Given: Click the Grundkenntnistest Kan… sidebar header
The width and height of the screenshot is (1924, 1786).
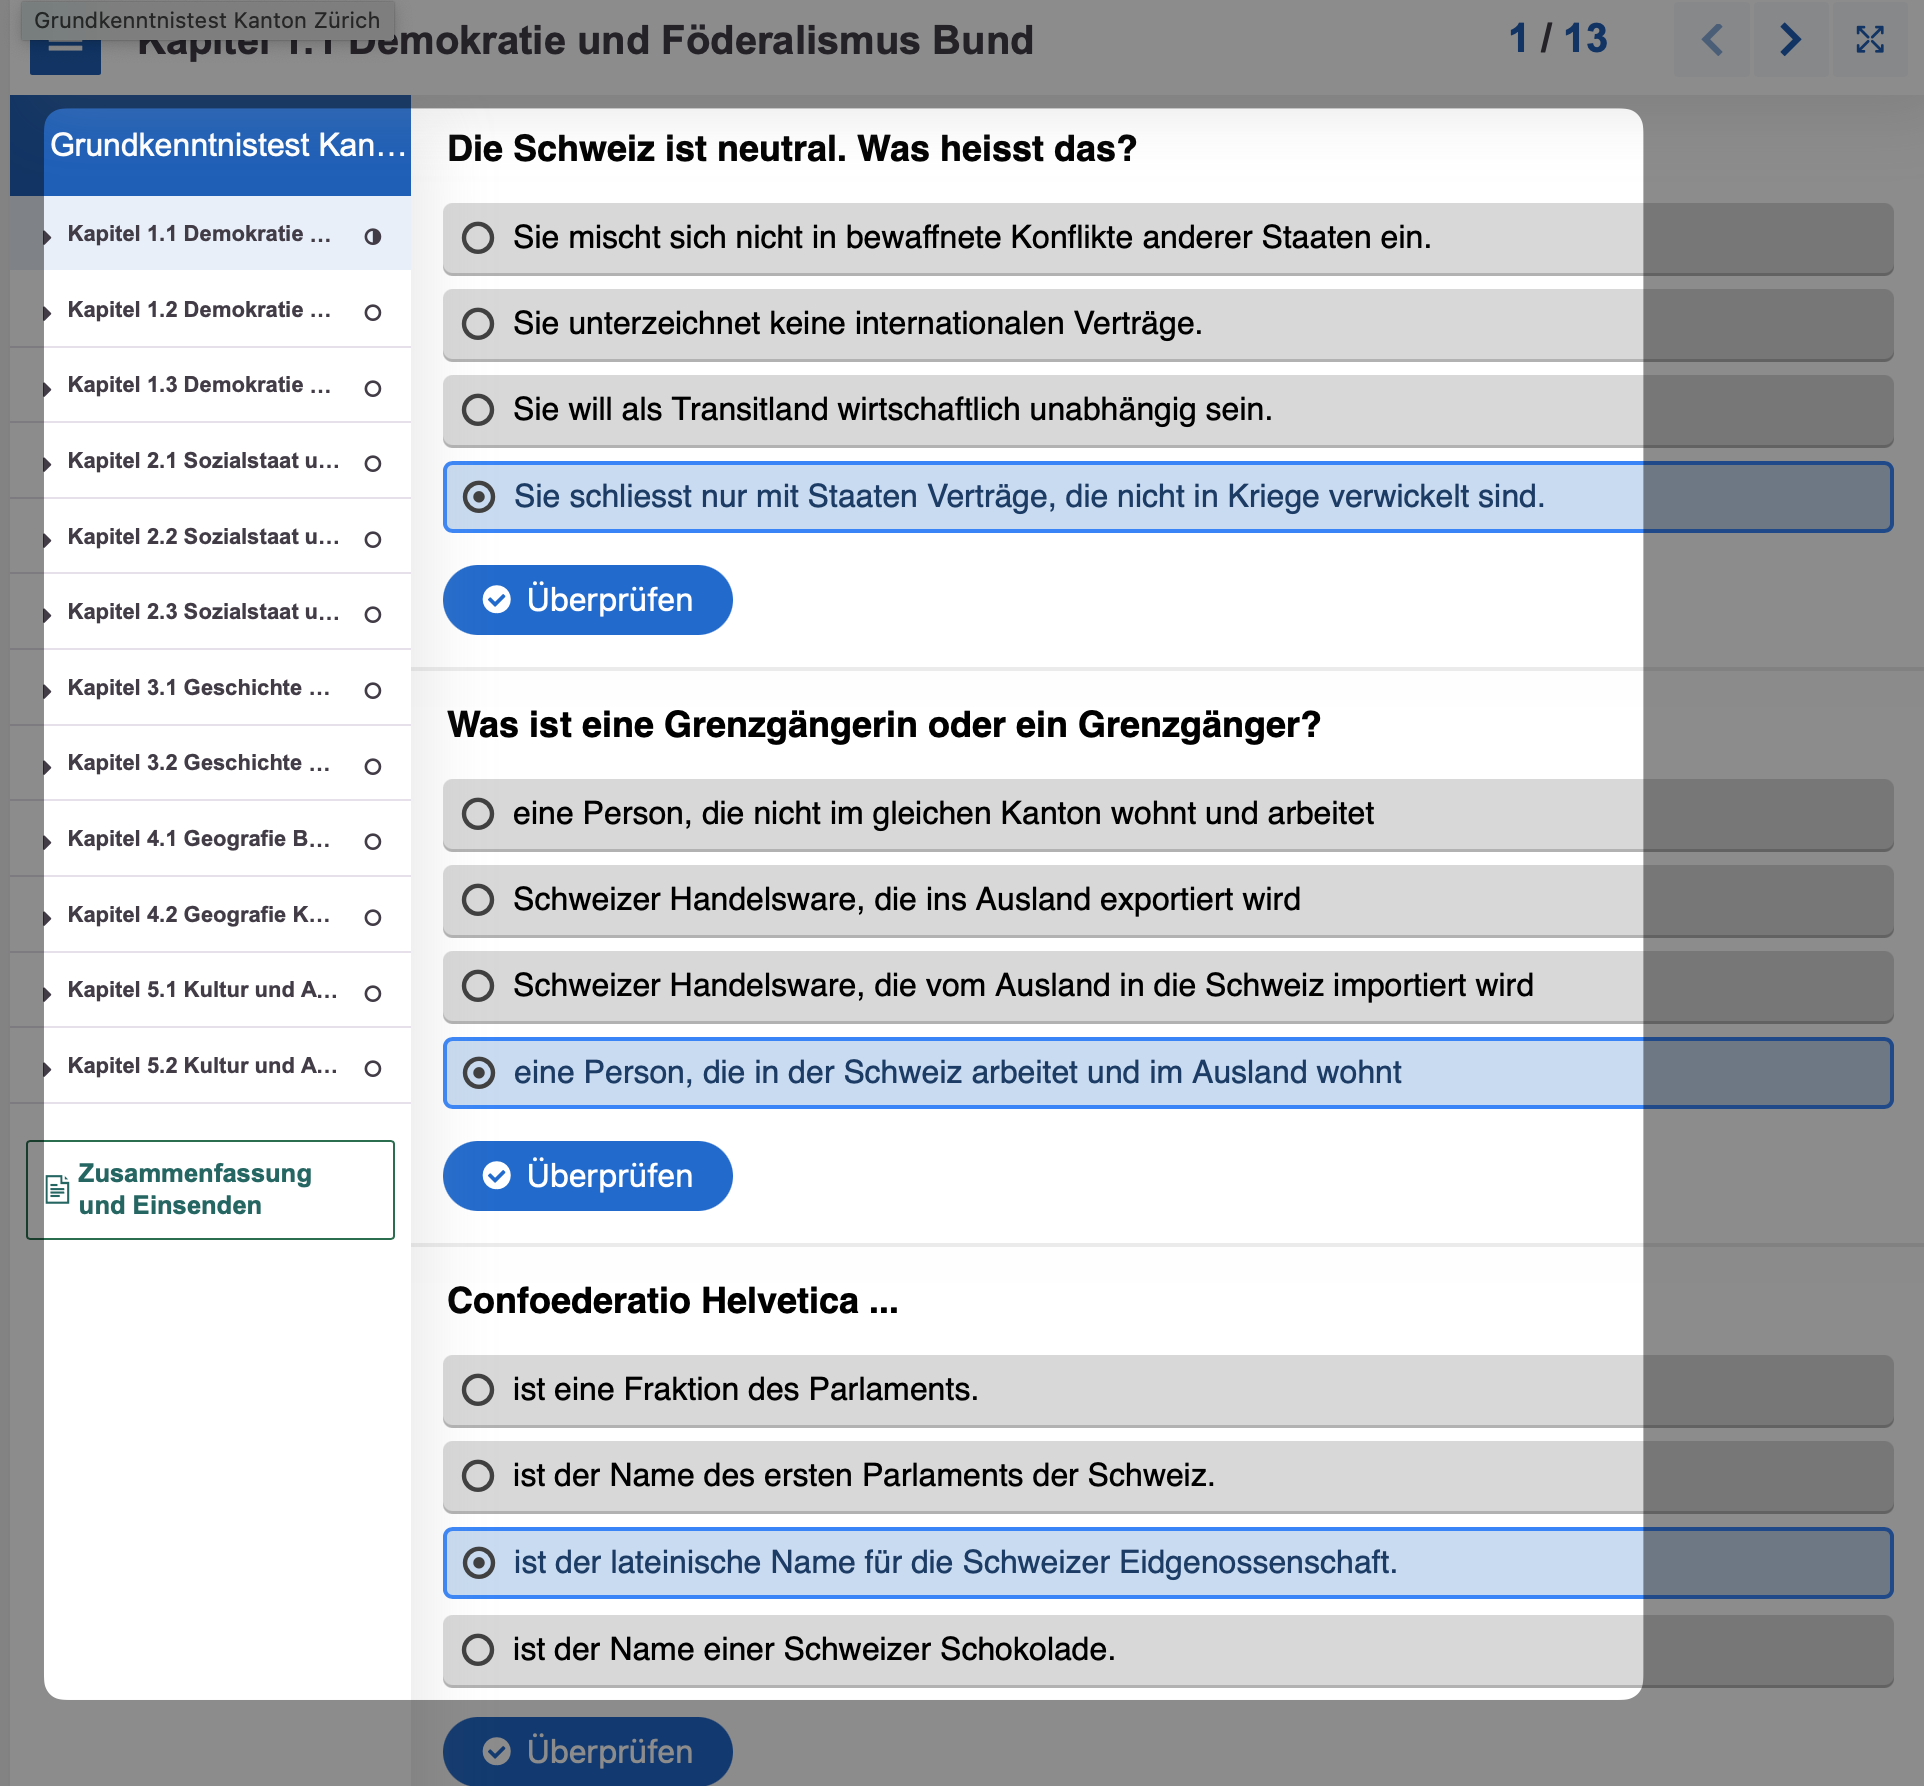Looking at the screenshot, I should [x=227, y=146].
